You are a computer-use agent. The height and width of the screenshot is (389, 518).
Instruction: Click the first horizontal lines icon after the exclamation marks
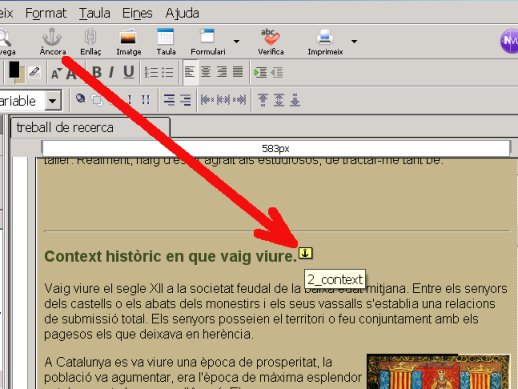[x=169, y=100]
